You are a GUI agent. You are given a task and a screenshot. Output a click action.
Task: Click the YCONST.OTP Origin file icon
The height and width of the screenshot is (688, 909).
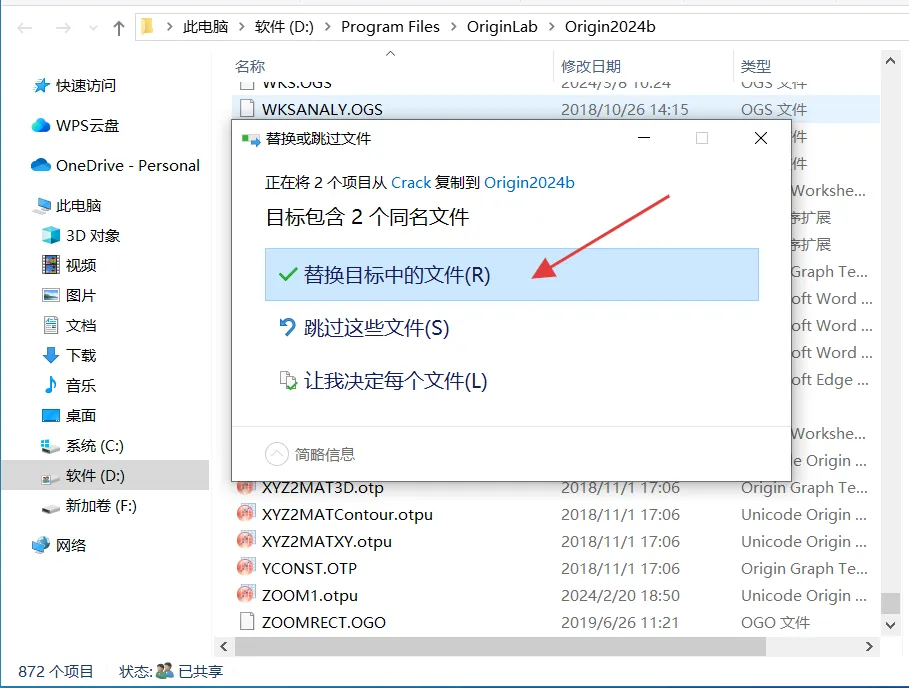point(246,567)
